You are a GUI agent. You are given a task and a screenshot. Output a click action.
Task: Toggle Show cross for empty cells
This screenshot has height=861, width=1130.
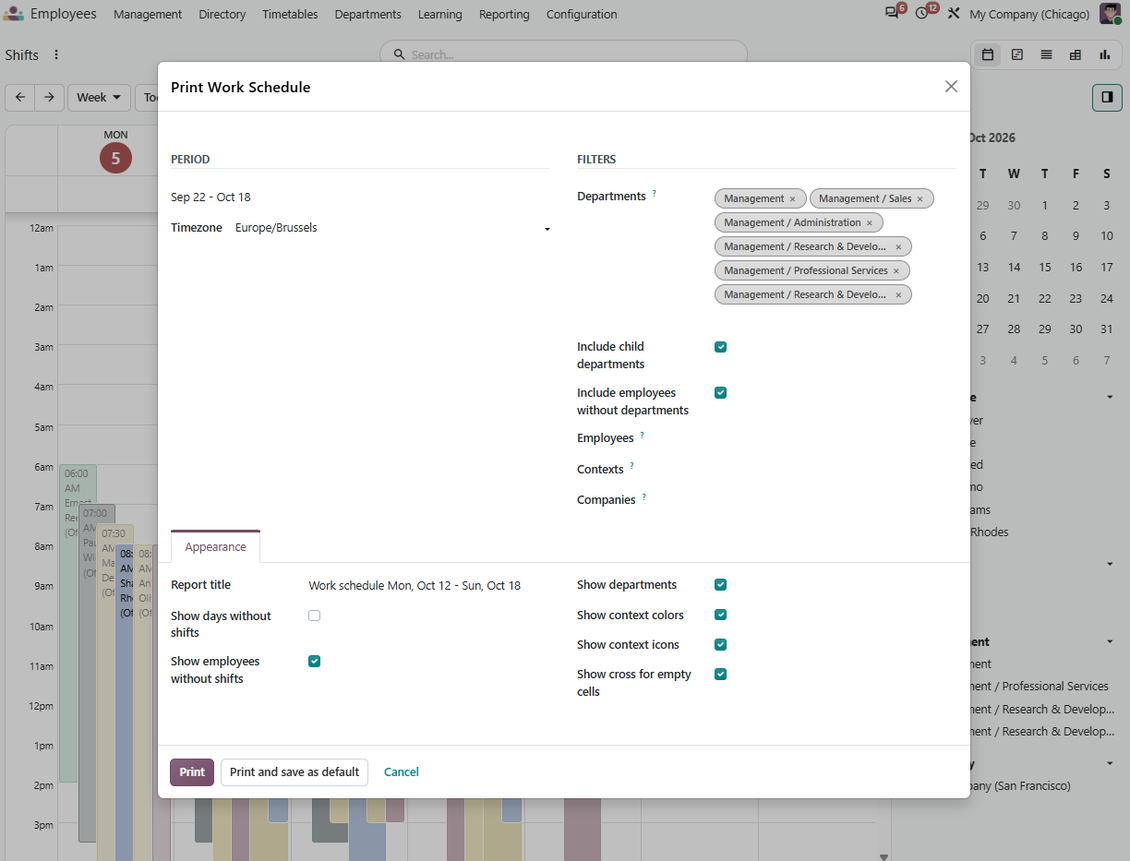[x=721, y=674]
